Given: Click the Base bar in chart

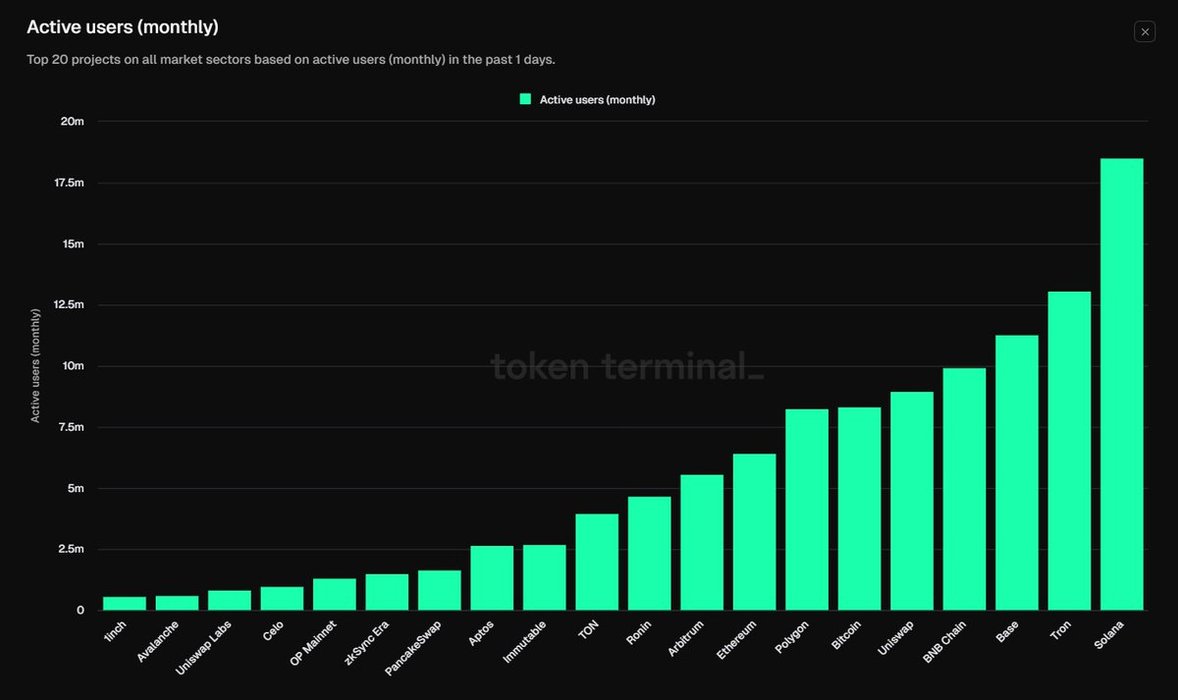Looking at the screenshot, I should click(x=1016, y=472).
